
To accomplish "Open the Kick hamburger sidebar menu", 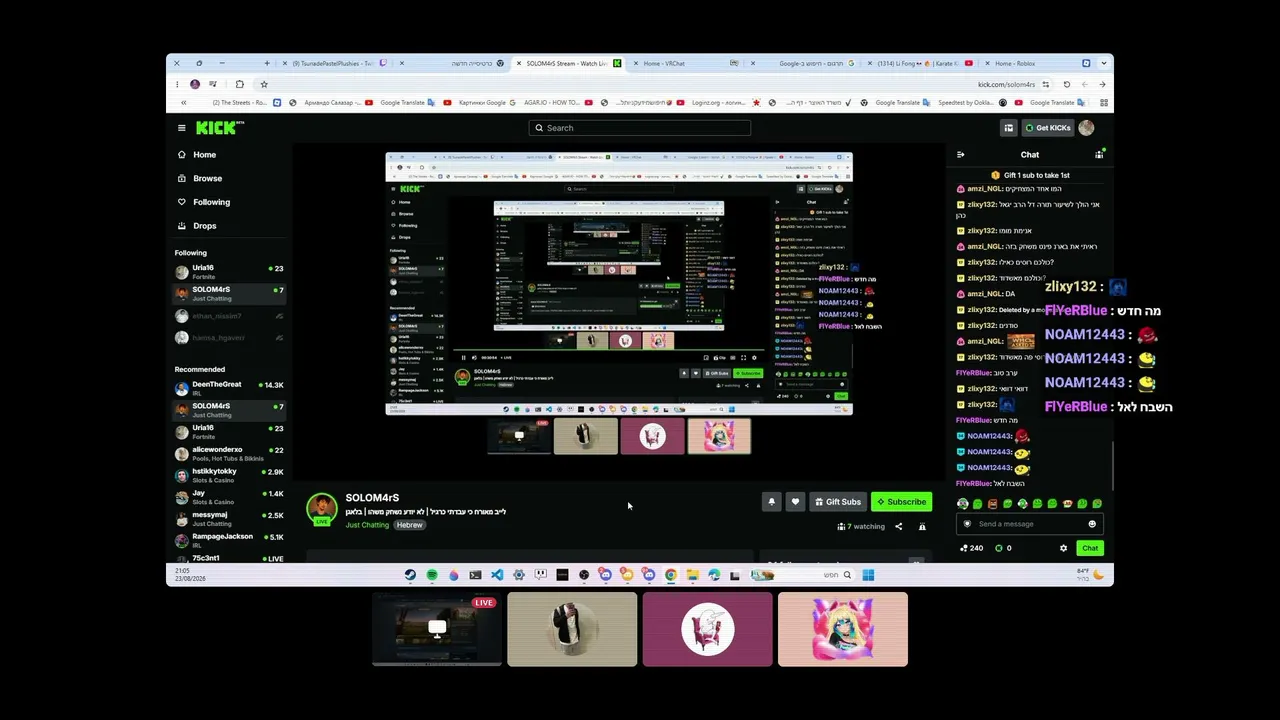I will pos(181,128).
